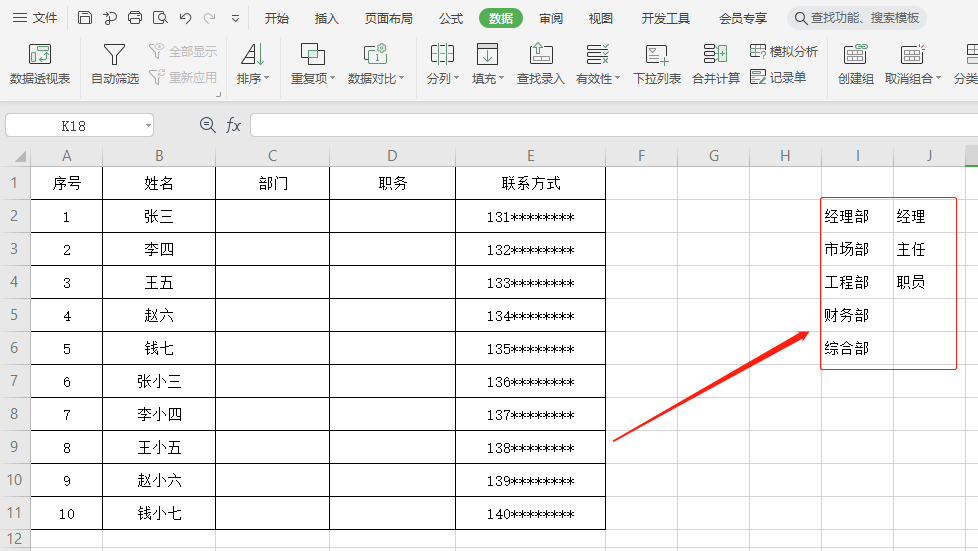Switch to the 插入 tab
The width and height of the screenshot is (978, 551).
point(326,19)
